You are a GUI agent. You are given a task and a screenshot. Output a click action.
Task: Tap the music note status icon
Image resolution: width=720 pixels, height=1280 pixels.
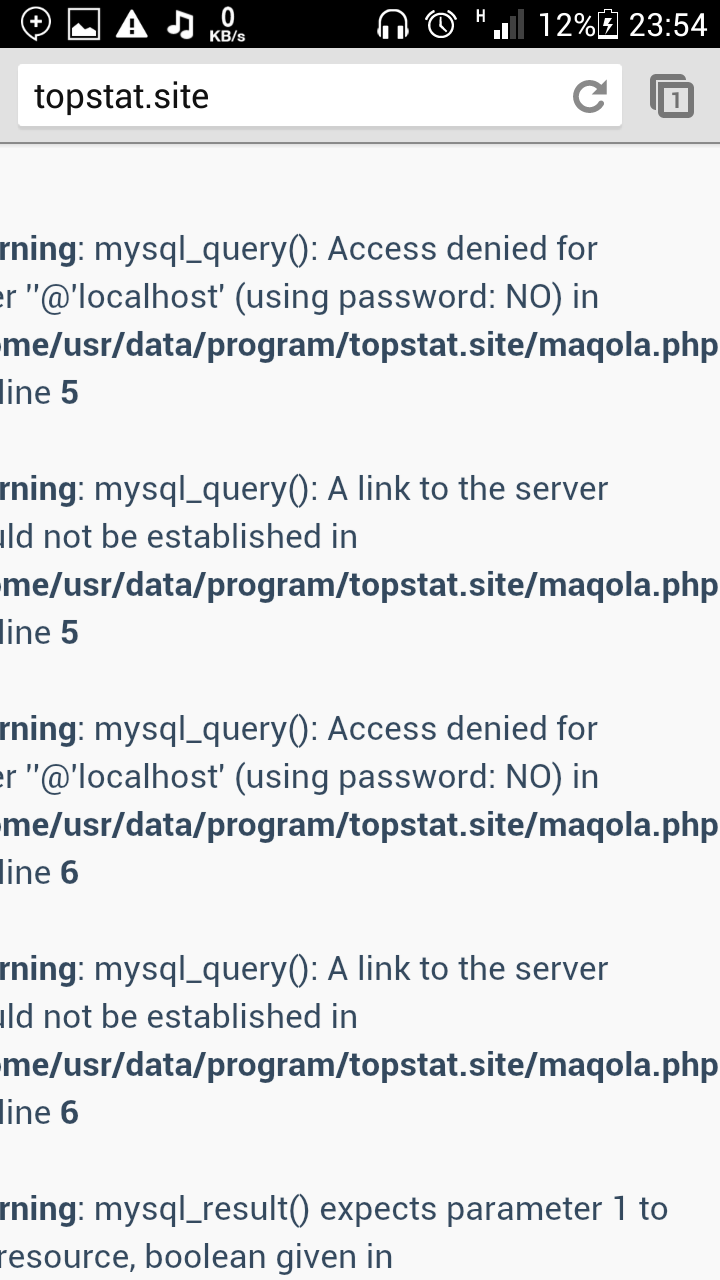[180, 24]
